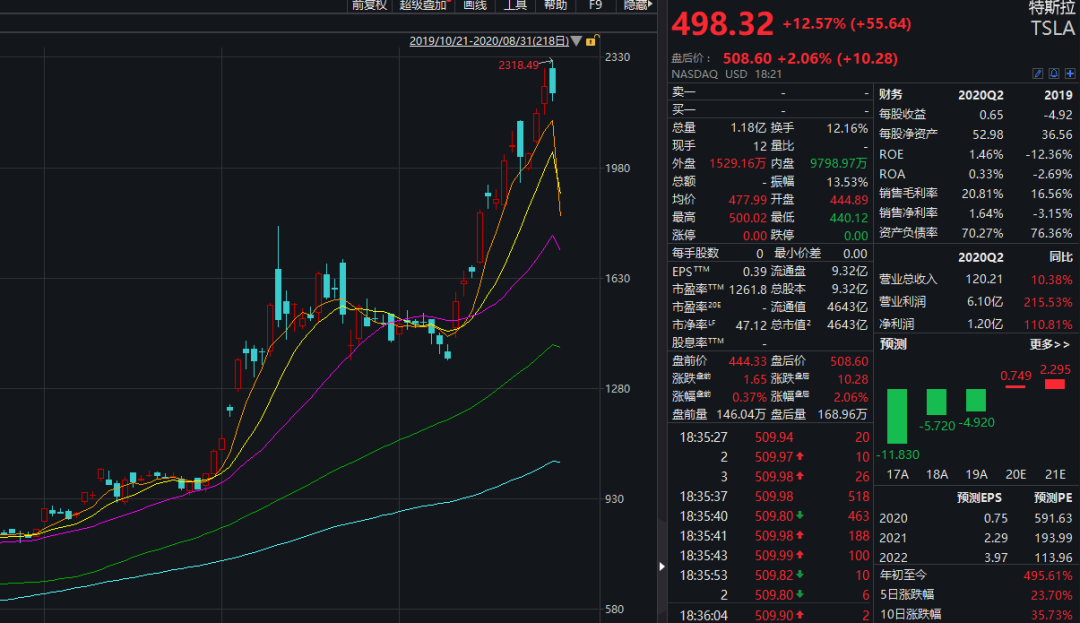The image size is (1080, 623).
Task: Click the blue plus add-to-watchlist icon
Action: [x=1070, y=74]
